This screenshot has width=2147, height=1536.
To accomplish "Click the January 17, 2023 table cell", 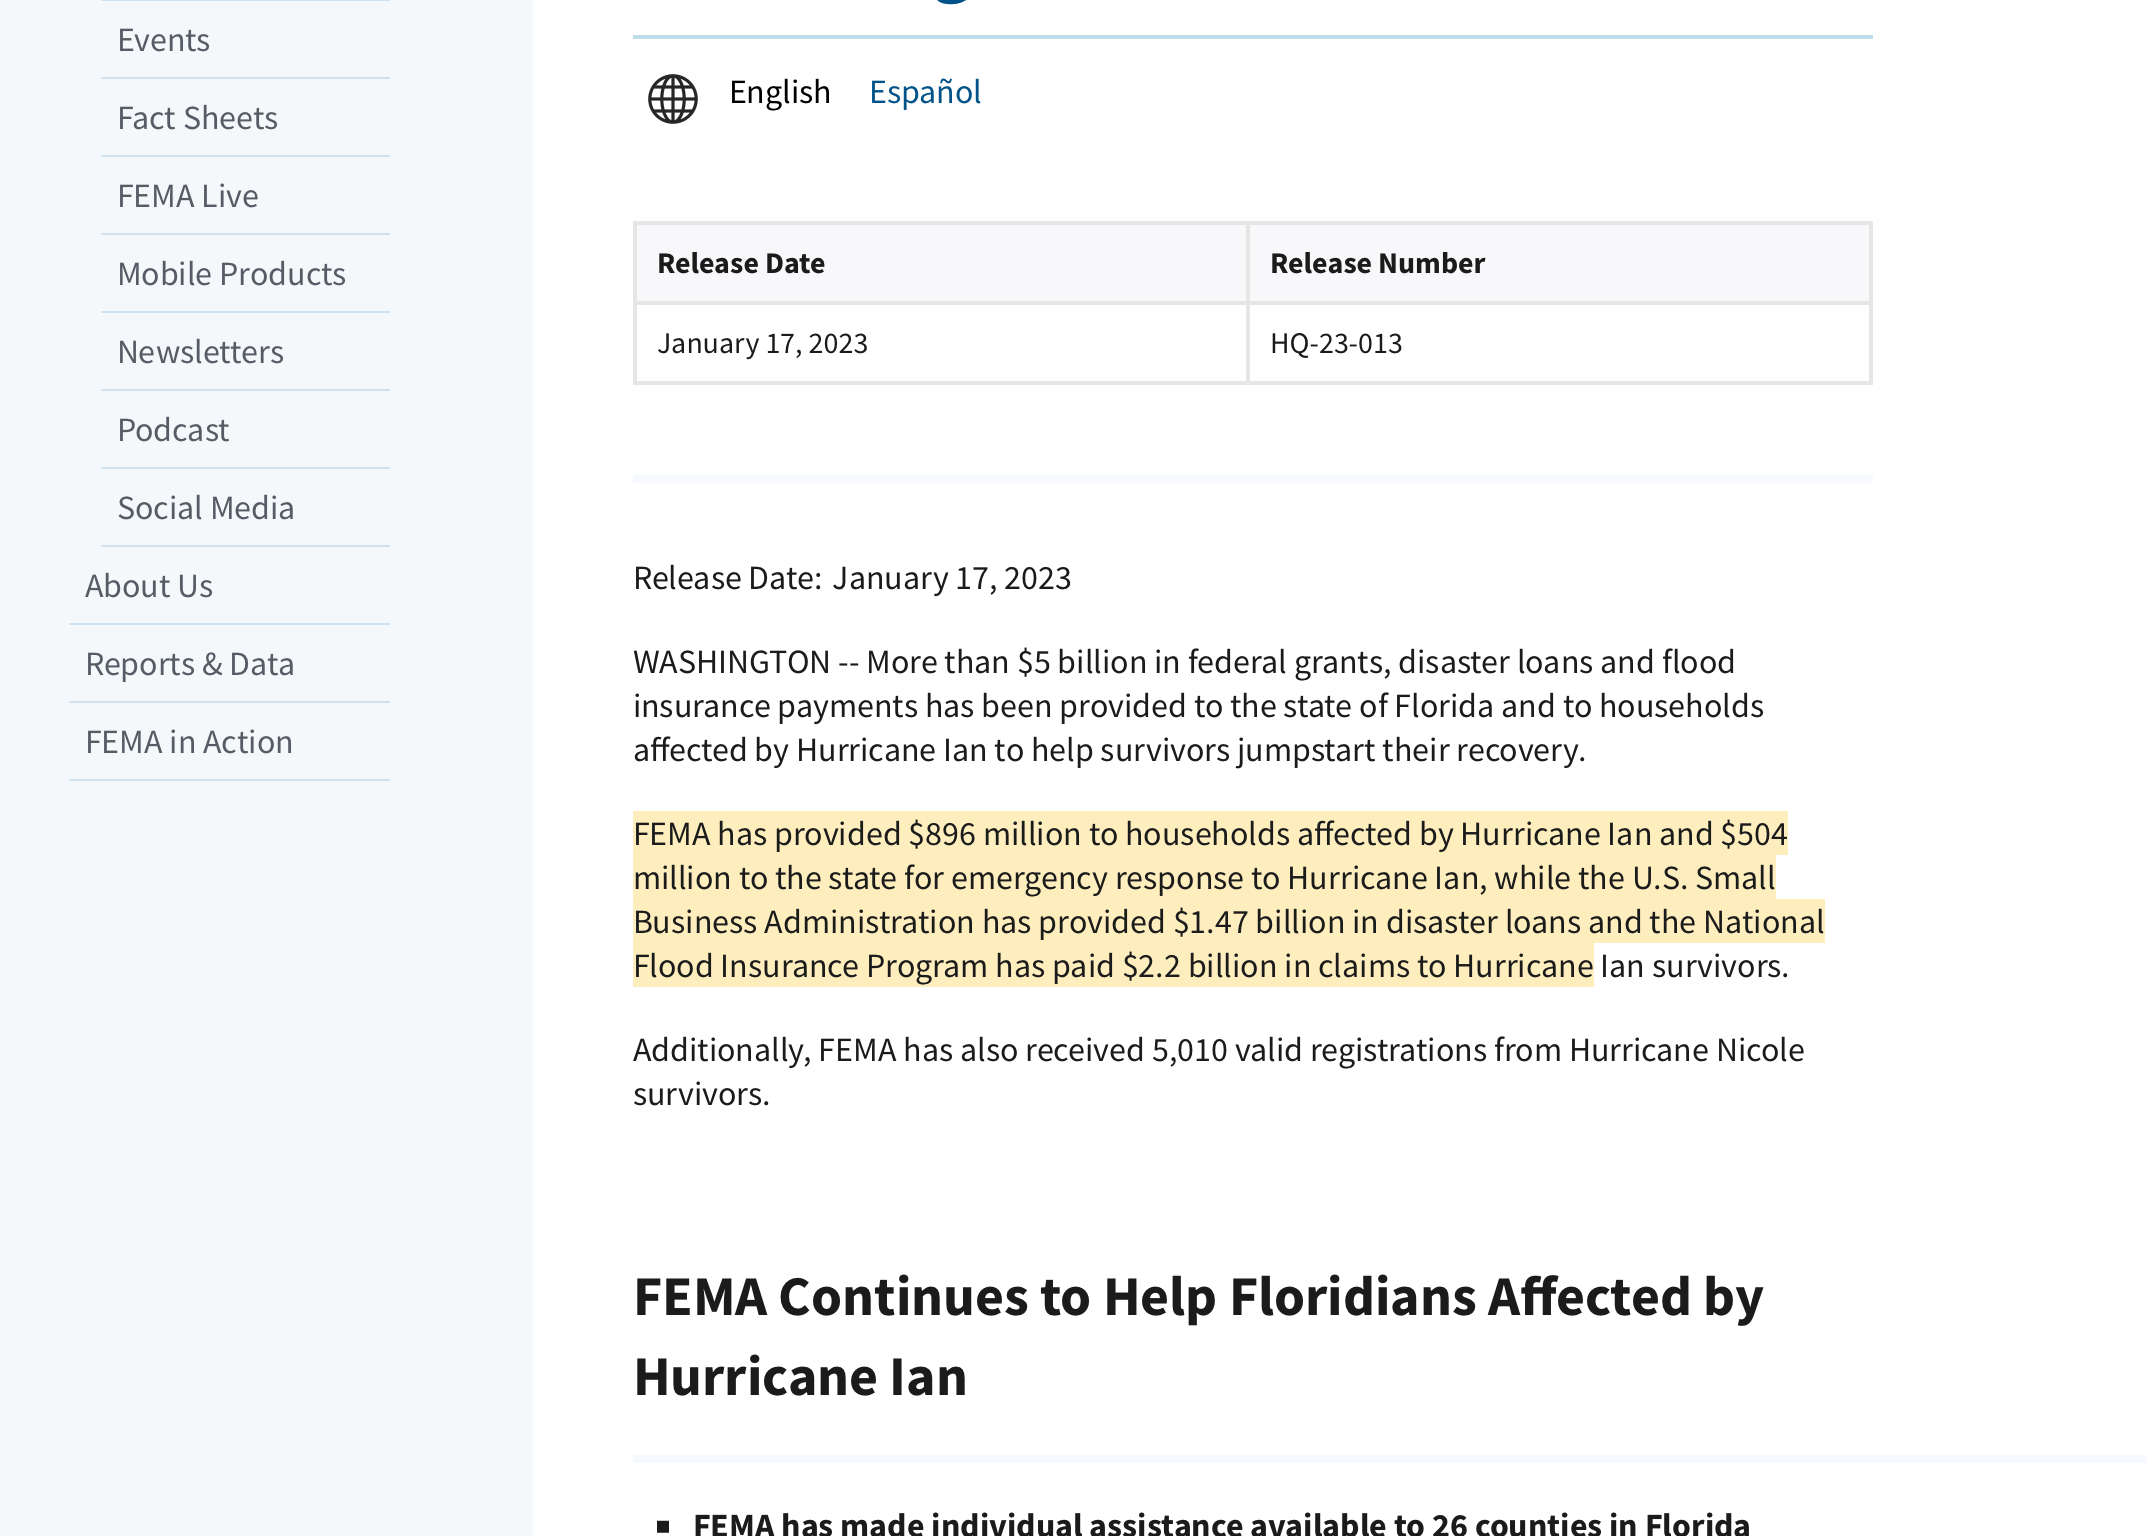I will pos(763,343).
